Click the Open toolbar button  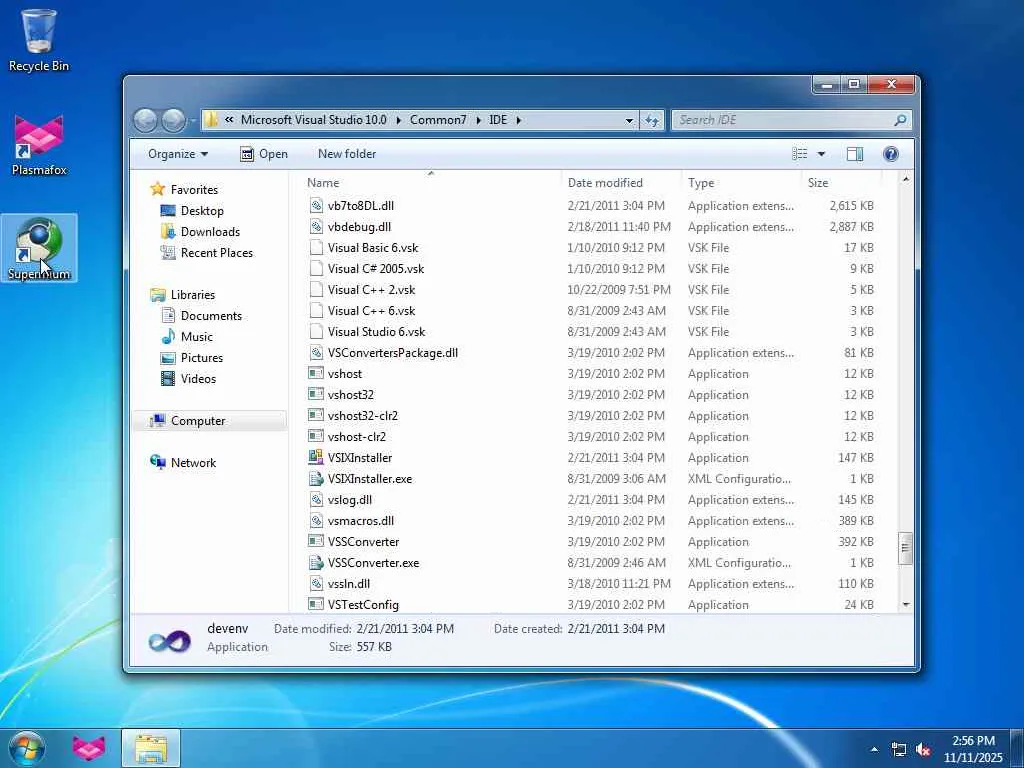click(x=264, y=154)
